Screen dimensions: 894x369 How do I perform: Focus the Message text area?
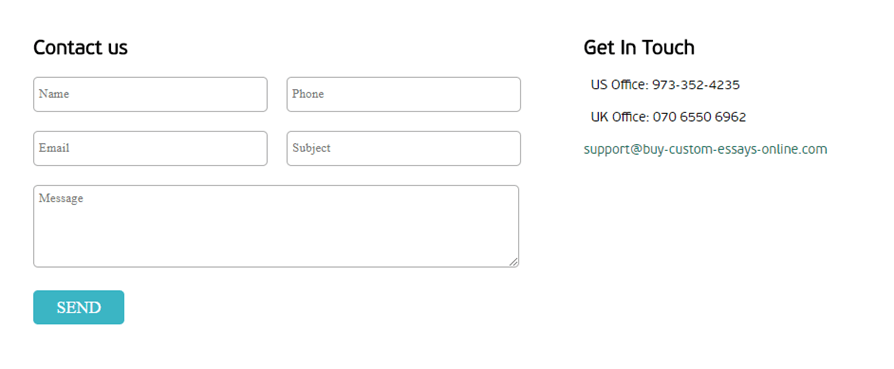(276, 226)
